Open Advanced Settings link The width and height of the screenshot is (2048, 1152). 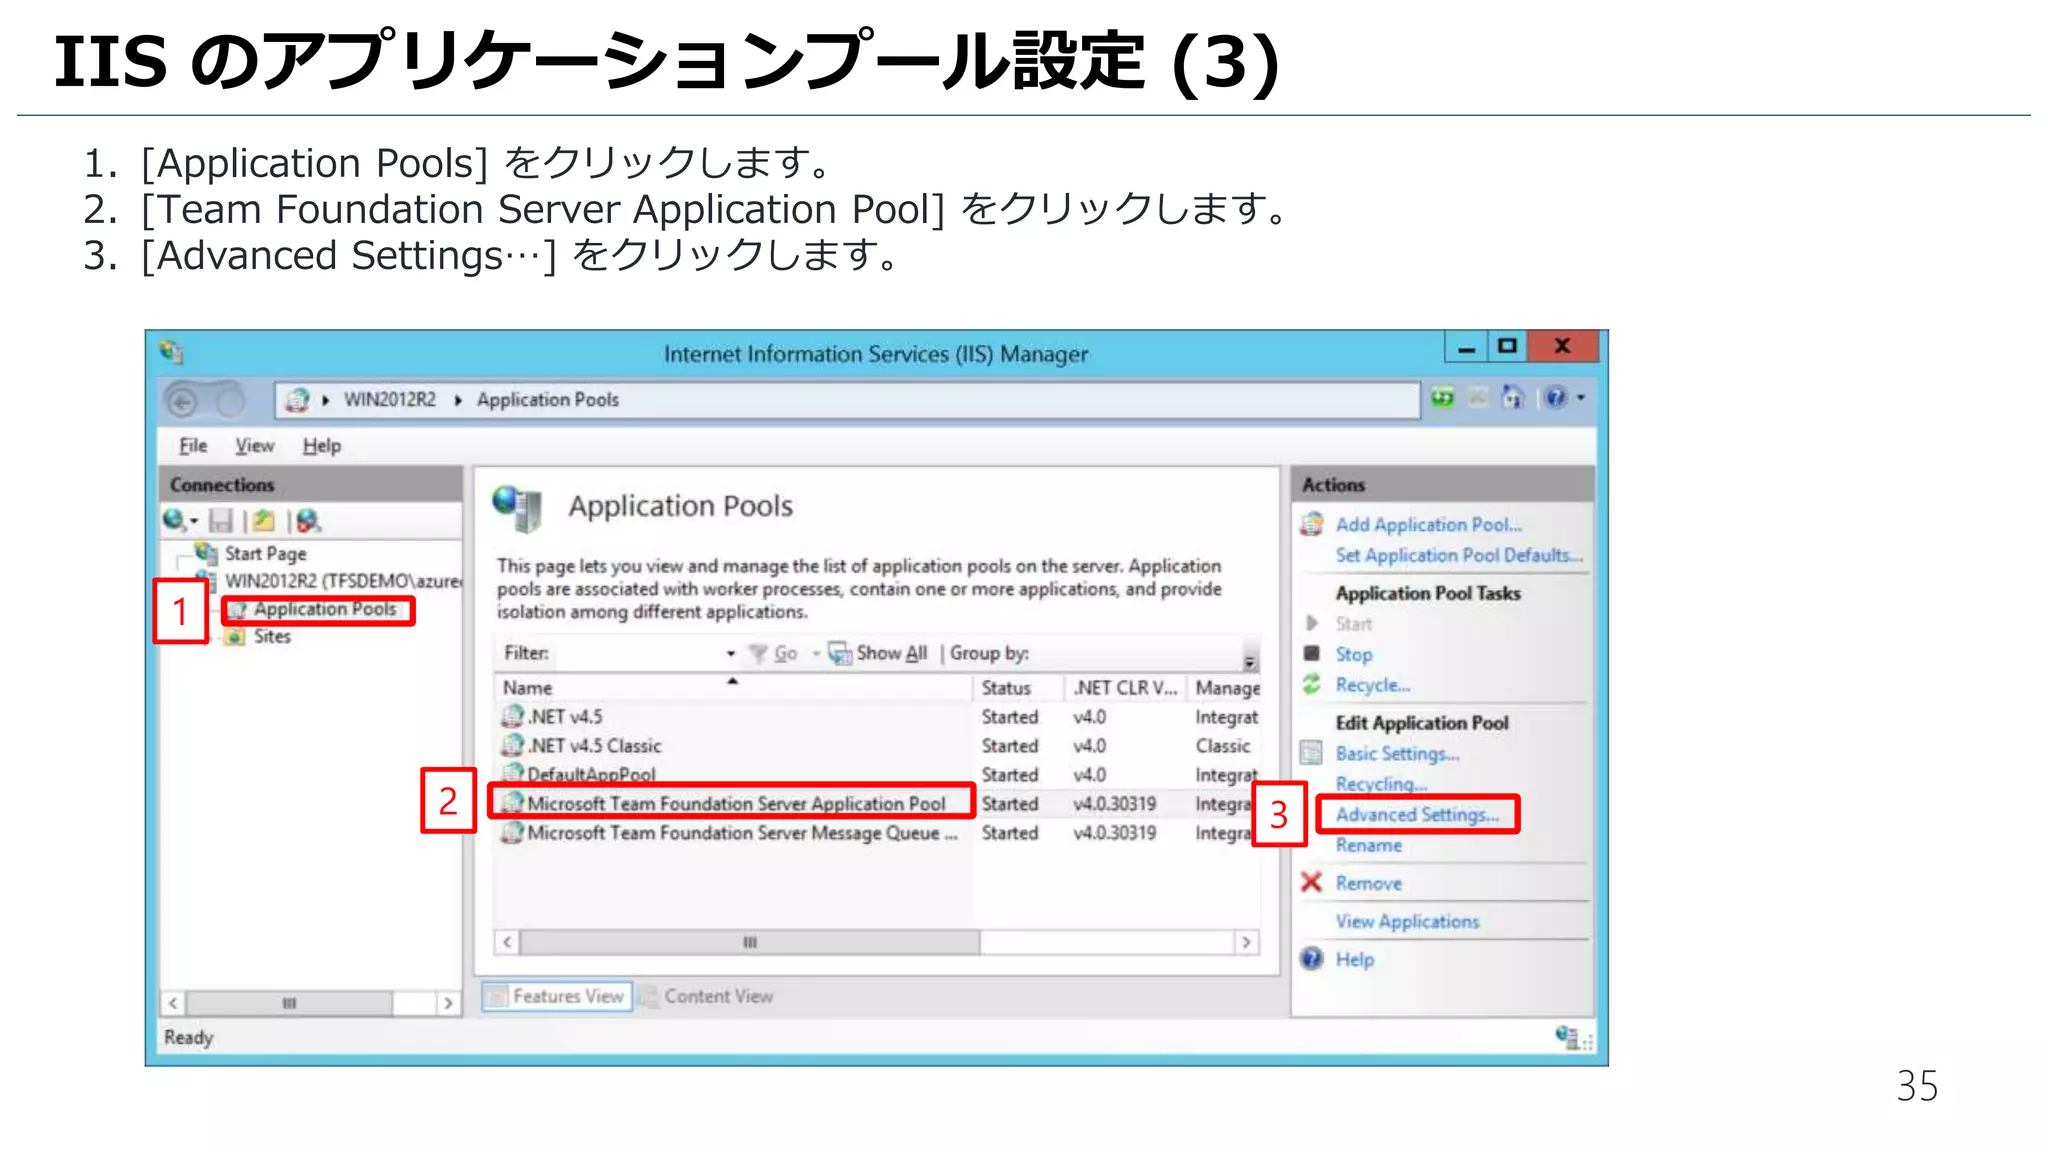1417,815
